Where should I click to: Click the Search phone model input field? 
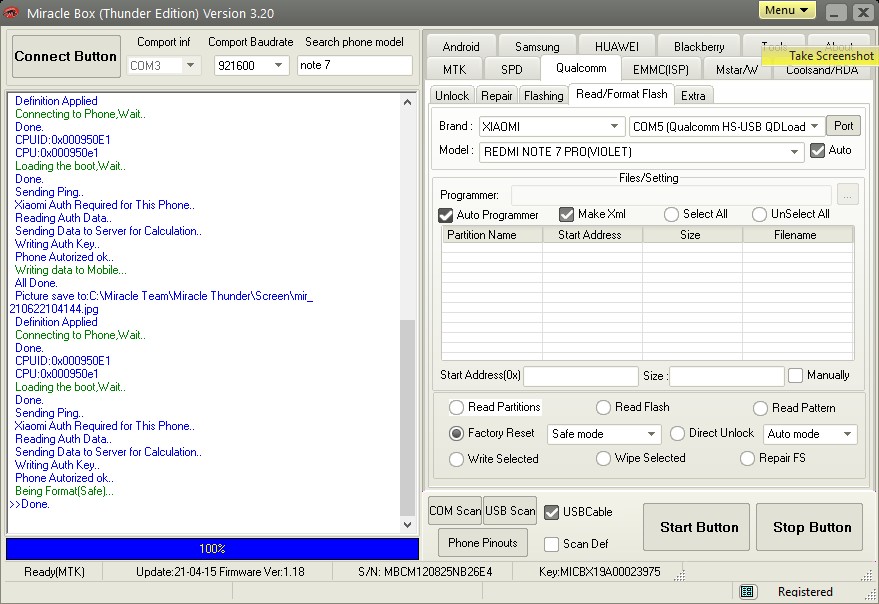coord(354,66)
